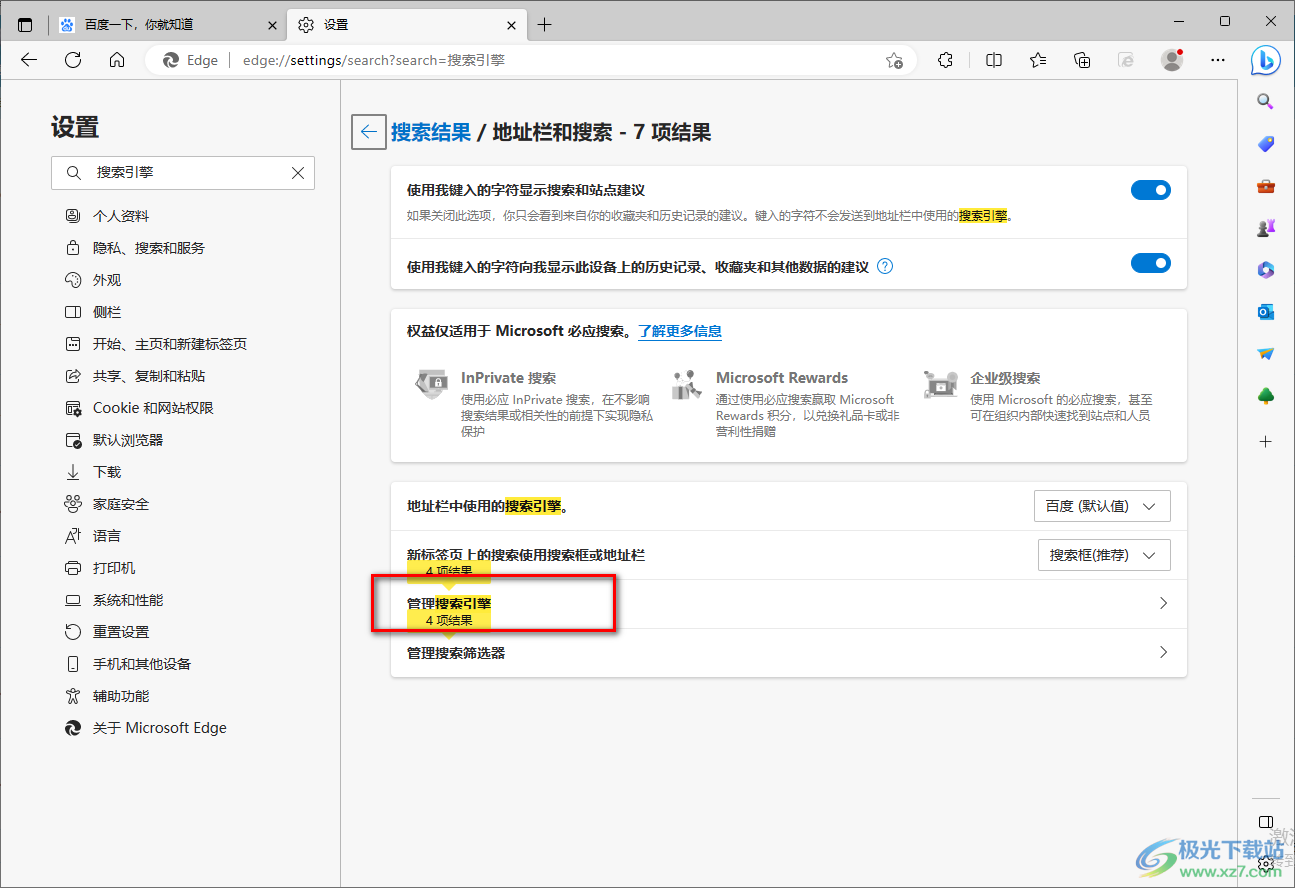Go to the home page
The width and height of the screenshot is (1295, 888).
pos(117,60)
